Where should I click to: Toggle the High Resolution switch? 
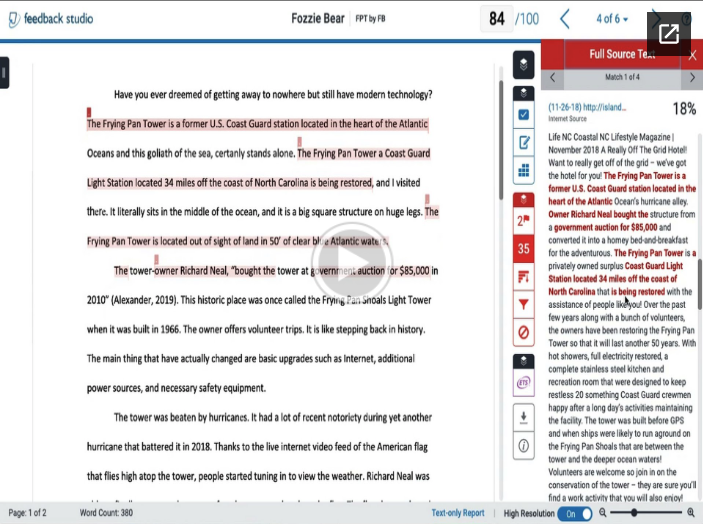coord(575,514)
